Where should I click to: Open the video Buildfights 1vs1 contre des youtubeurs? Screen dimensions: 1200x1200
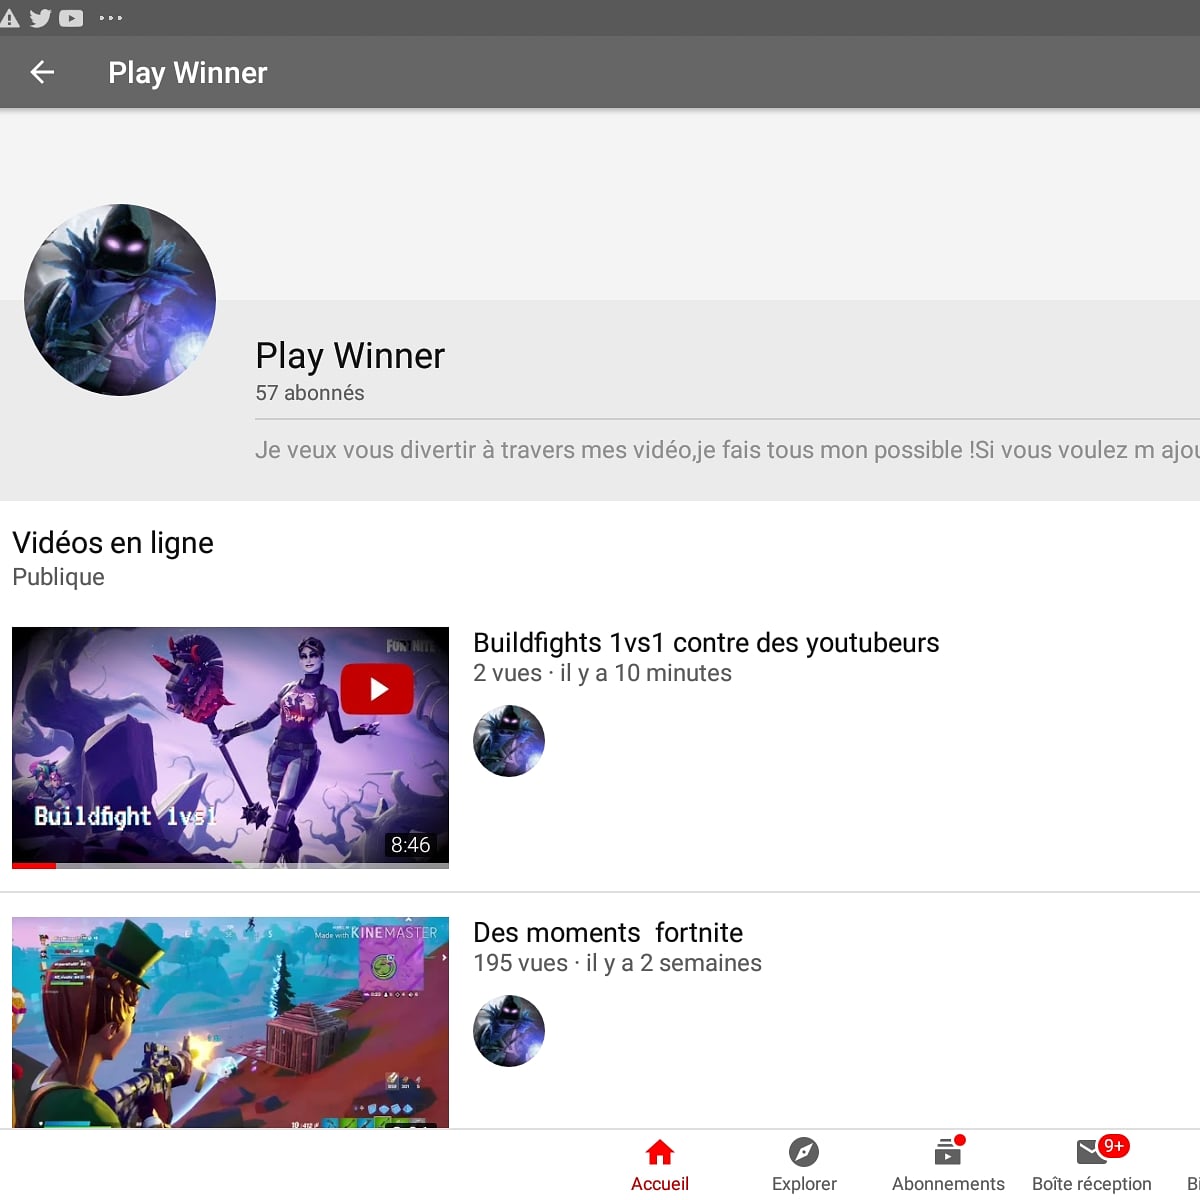[706, 643]
